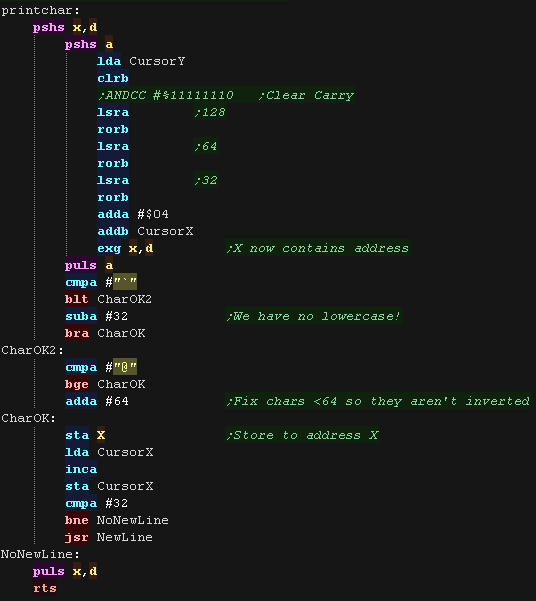Viewport: 536px width, 601px height.
Task: Click the CharOK2: label
Action: (x=32, y=350)
